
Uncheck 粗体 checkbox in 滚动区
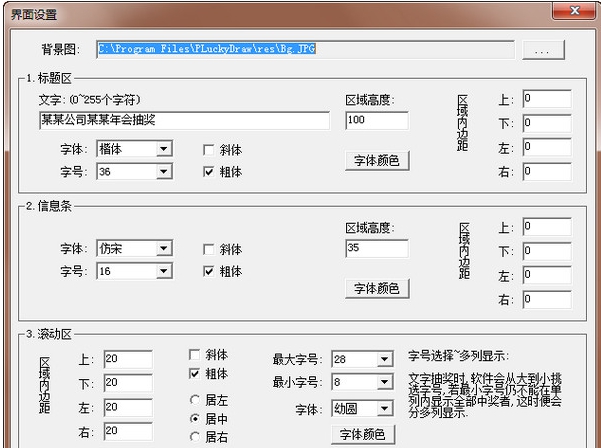pyautogui.click(x=194, y=373)
